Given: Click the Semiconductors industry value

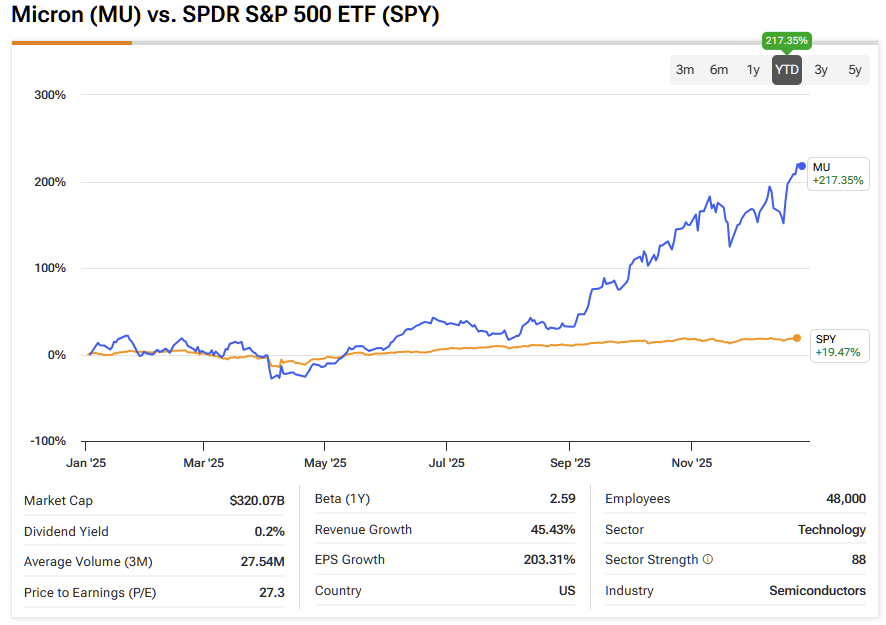Looking at the screenshot, I should pos(817,591).
